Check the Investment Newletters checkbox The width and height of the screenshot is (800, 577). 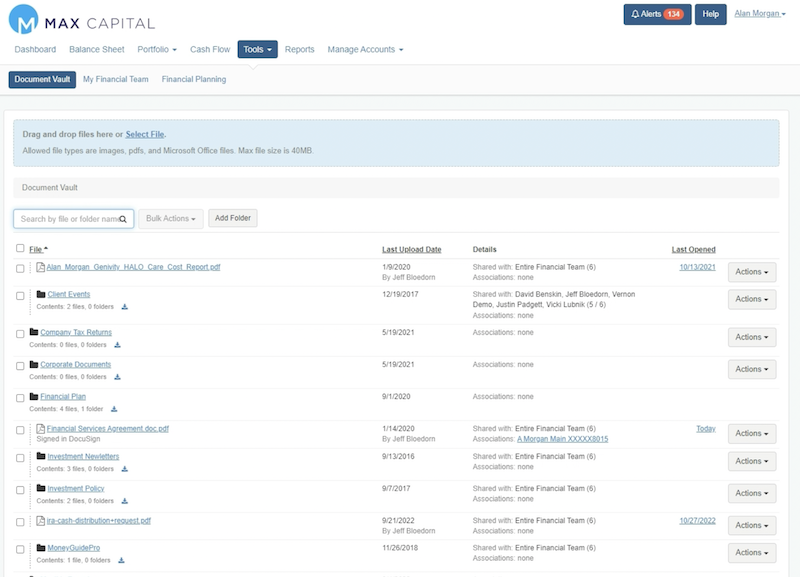click(20, 458)
